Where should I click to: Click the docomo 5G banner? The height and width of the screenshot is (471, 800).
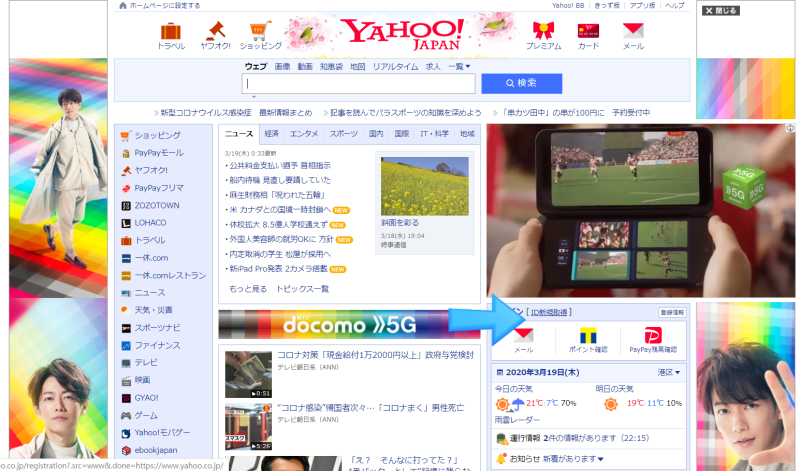349,325
